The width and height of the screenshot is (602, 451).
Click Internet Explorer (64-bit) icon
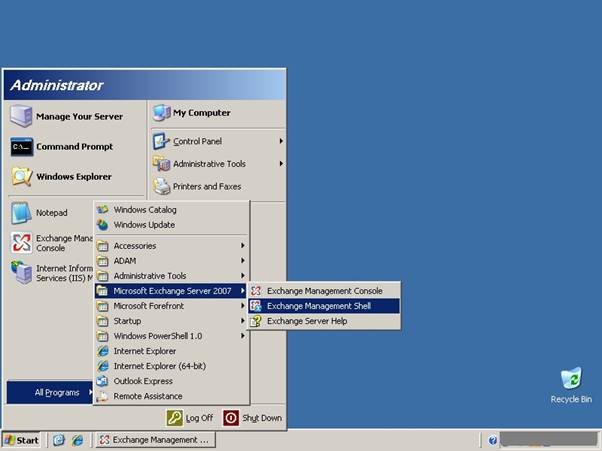click(103, 366)
